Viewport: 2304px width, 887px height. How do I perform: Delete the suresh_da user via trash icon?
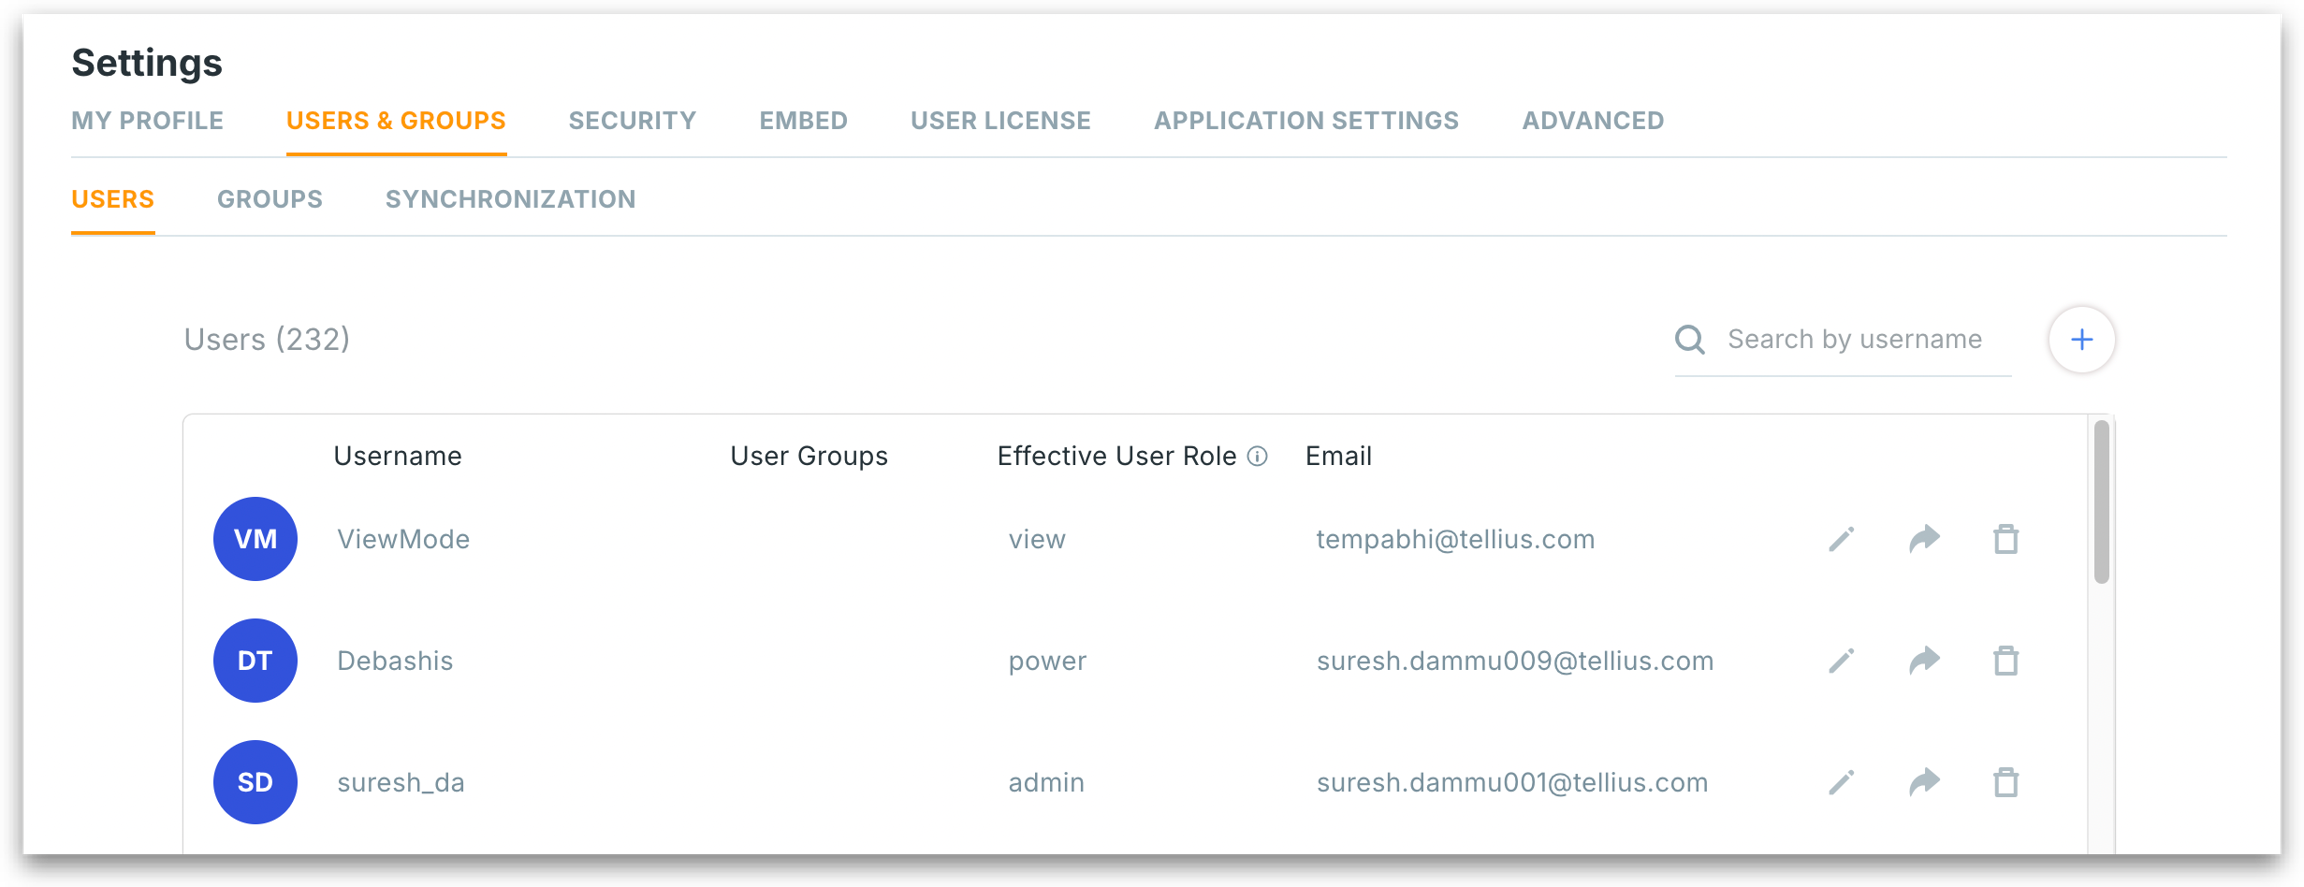(x=2005, y=782)
